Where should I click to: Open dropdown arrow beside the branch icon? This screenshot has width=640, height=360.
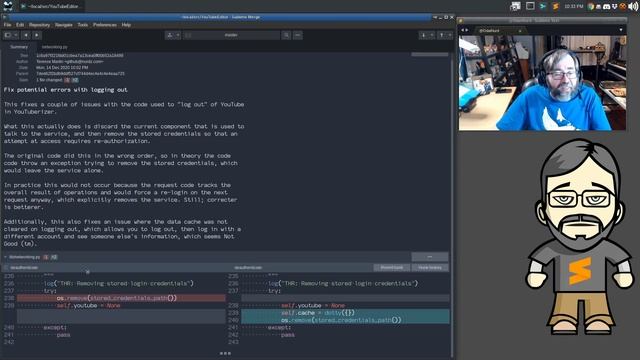point(178,36)
